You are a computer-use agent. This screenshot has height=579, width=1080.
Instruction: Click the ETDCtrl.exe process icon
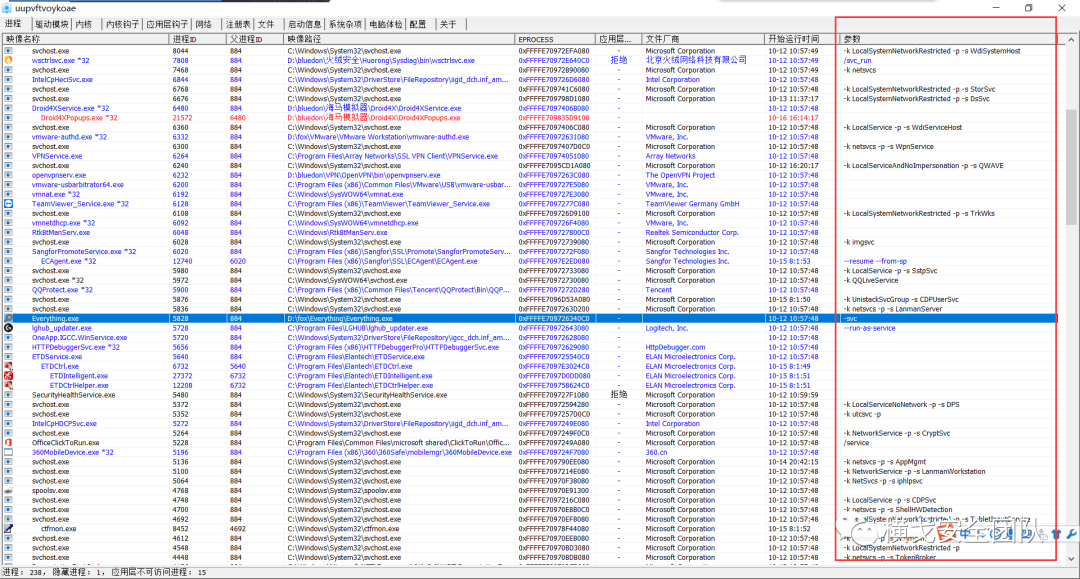(8, 366)
